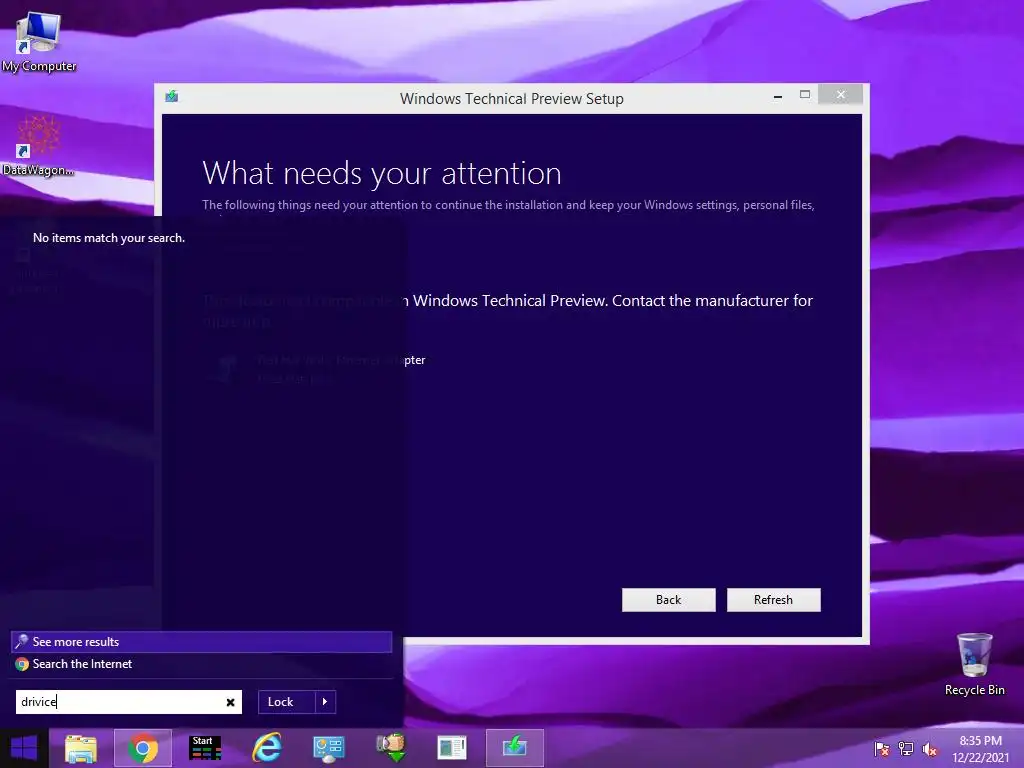
Task: Close the Windows Technical Preview Setup window
Action: coord(840,95)
